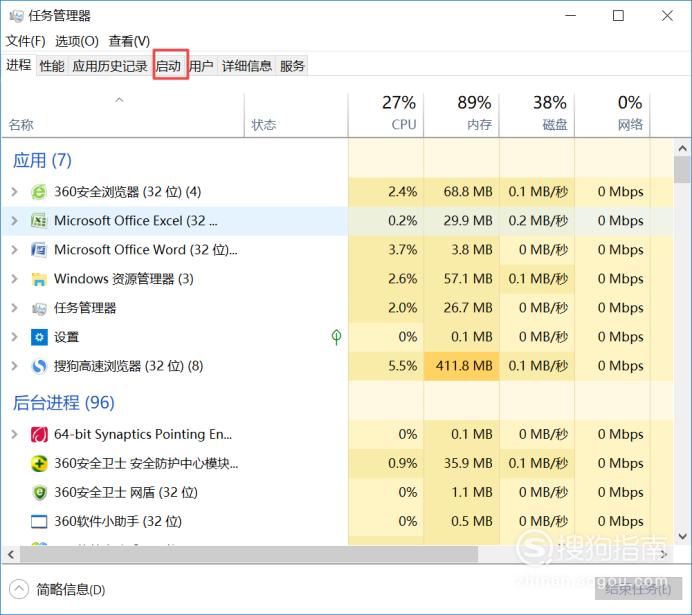The image size is (692, 615).
Task: Switch to the 用户 tab
Action: click(x=201, y=66)
